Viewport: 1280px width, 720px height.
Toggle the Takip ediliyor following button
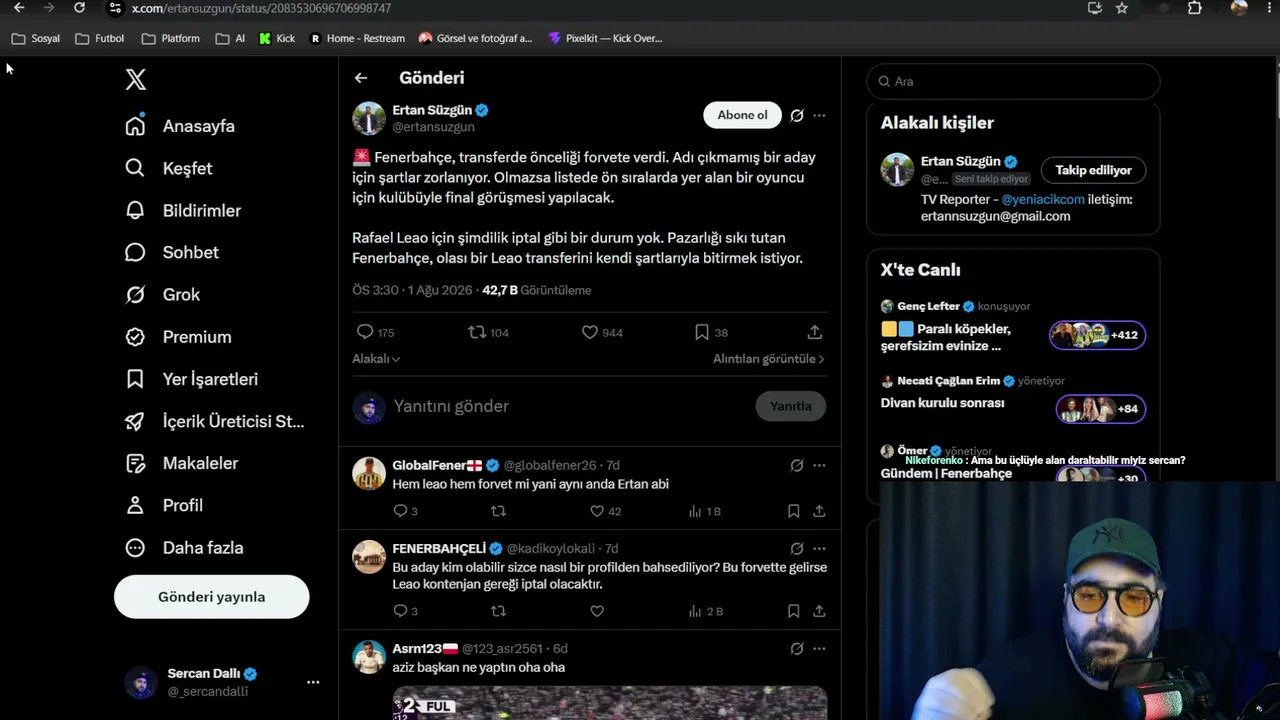(x=1093, y=170)
